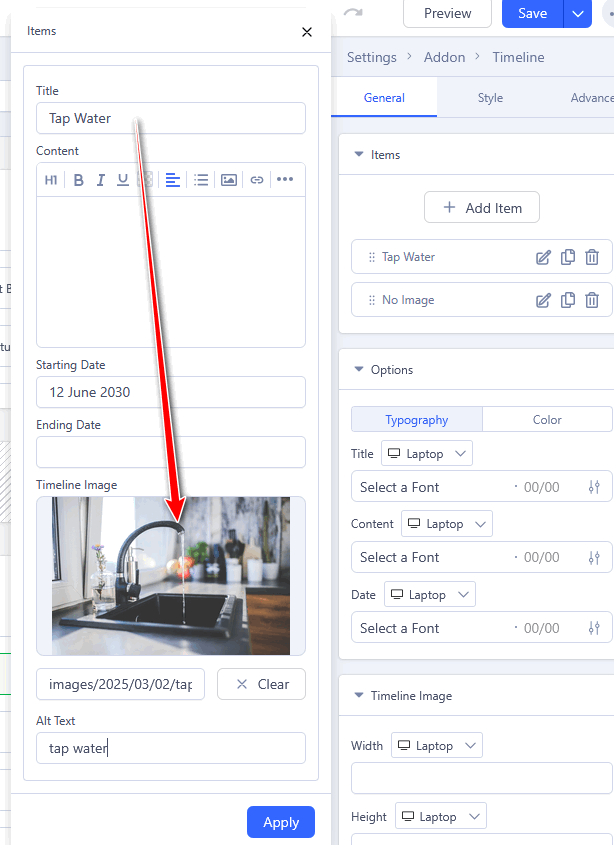Open Width device dropdown set to Laptop
Viewport: 614px width, 845px height.
coord(437,745)
